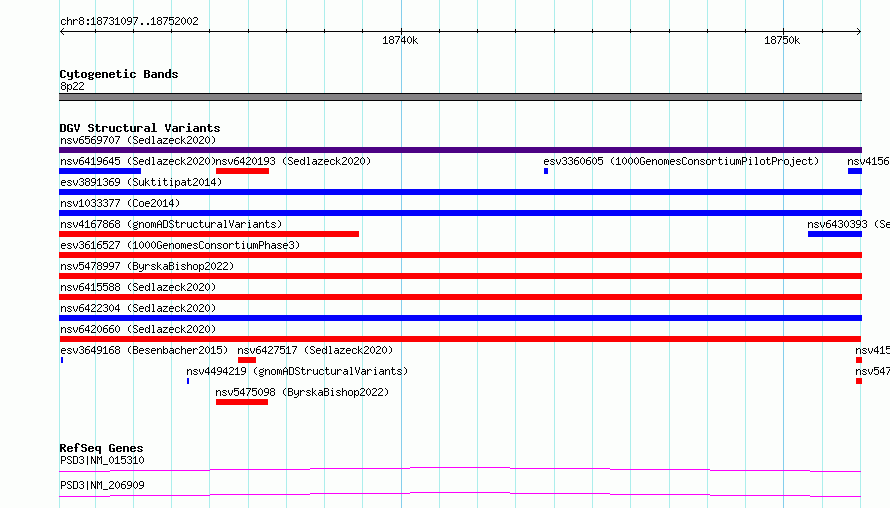Click the nsv6419645 (Sedlazeck2020) label
Image resolution: width=890 pixels, height=508 pixels.
pyautogui.click(x=137, y=161)
